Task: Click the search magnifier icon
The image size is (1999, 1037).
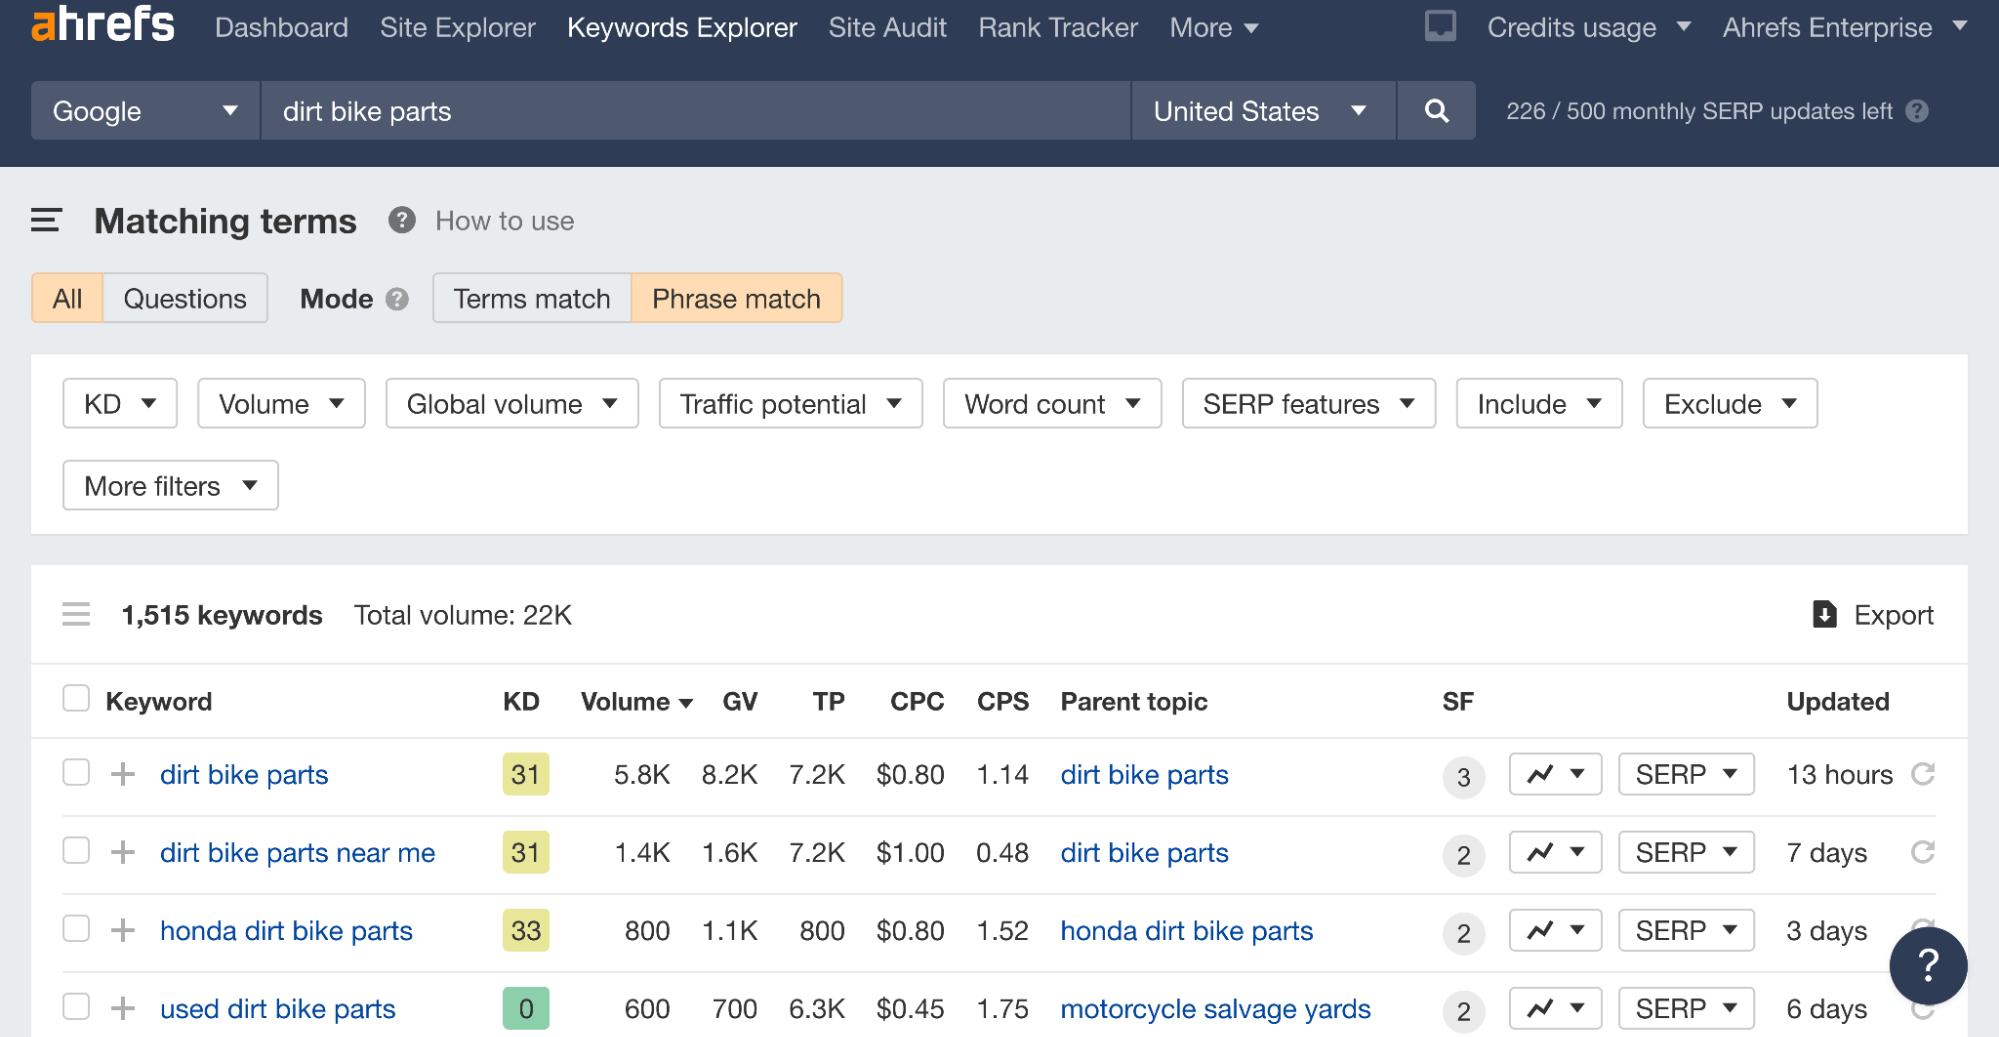Action: pyautogui.click(x=1436, y=111)
